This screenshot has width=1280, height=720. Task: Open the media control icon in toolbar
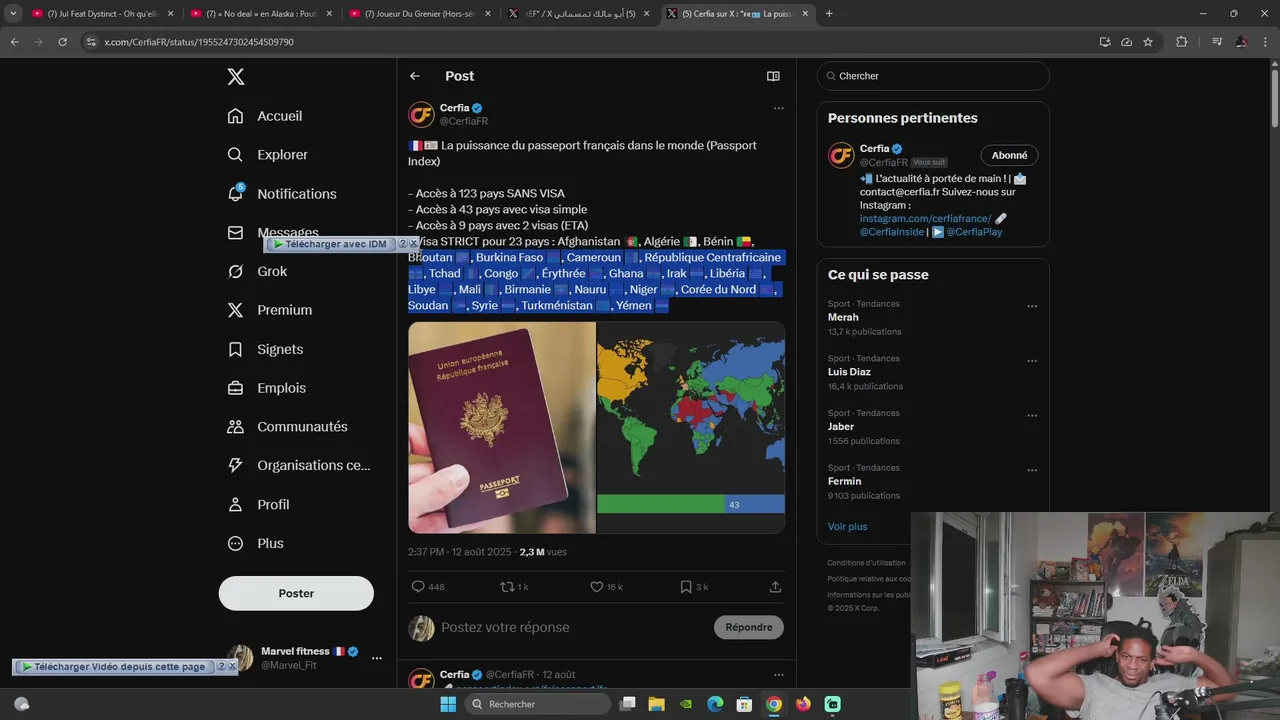[1217, 42]
